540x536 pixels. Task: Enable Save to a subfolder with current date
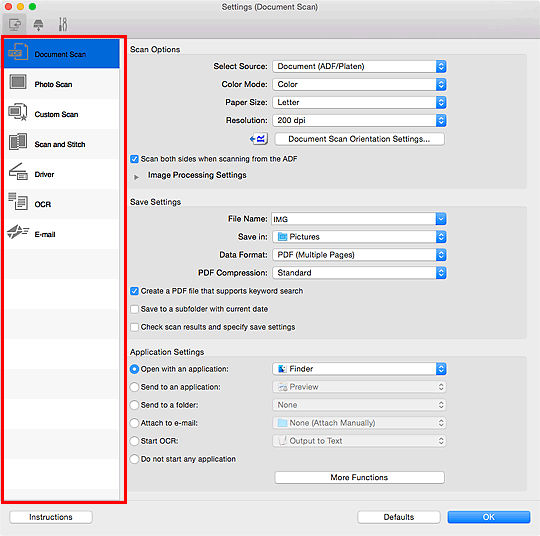(x=134, y=309)
